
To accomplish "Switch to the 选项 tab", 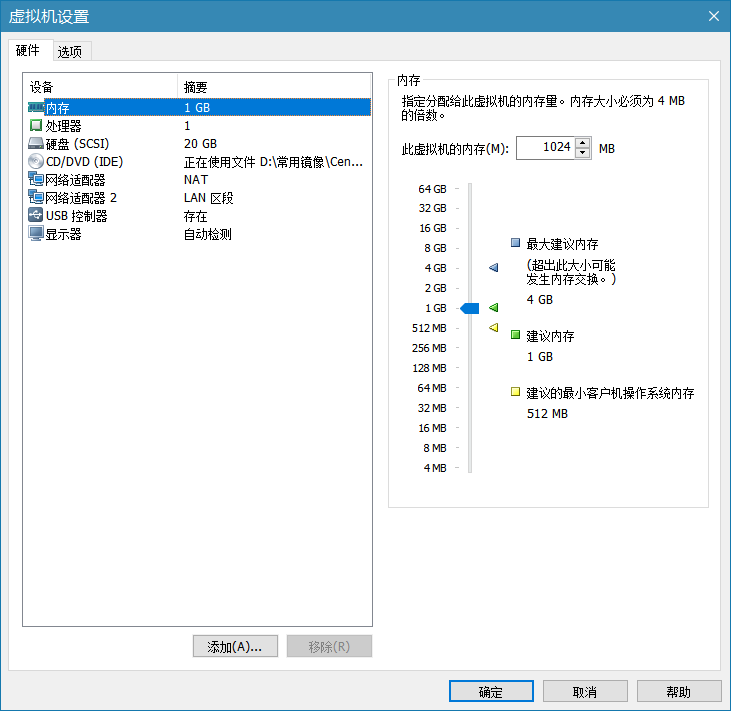I will coord(70,52).
